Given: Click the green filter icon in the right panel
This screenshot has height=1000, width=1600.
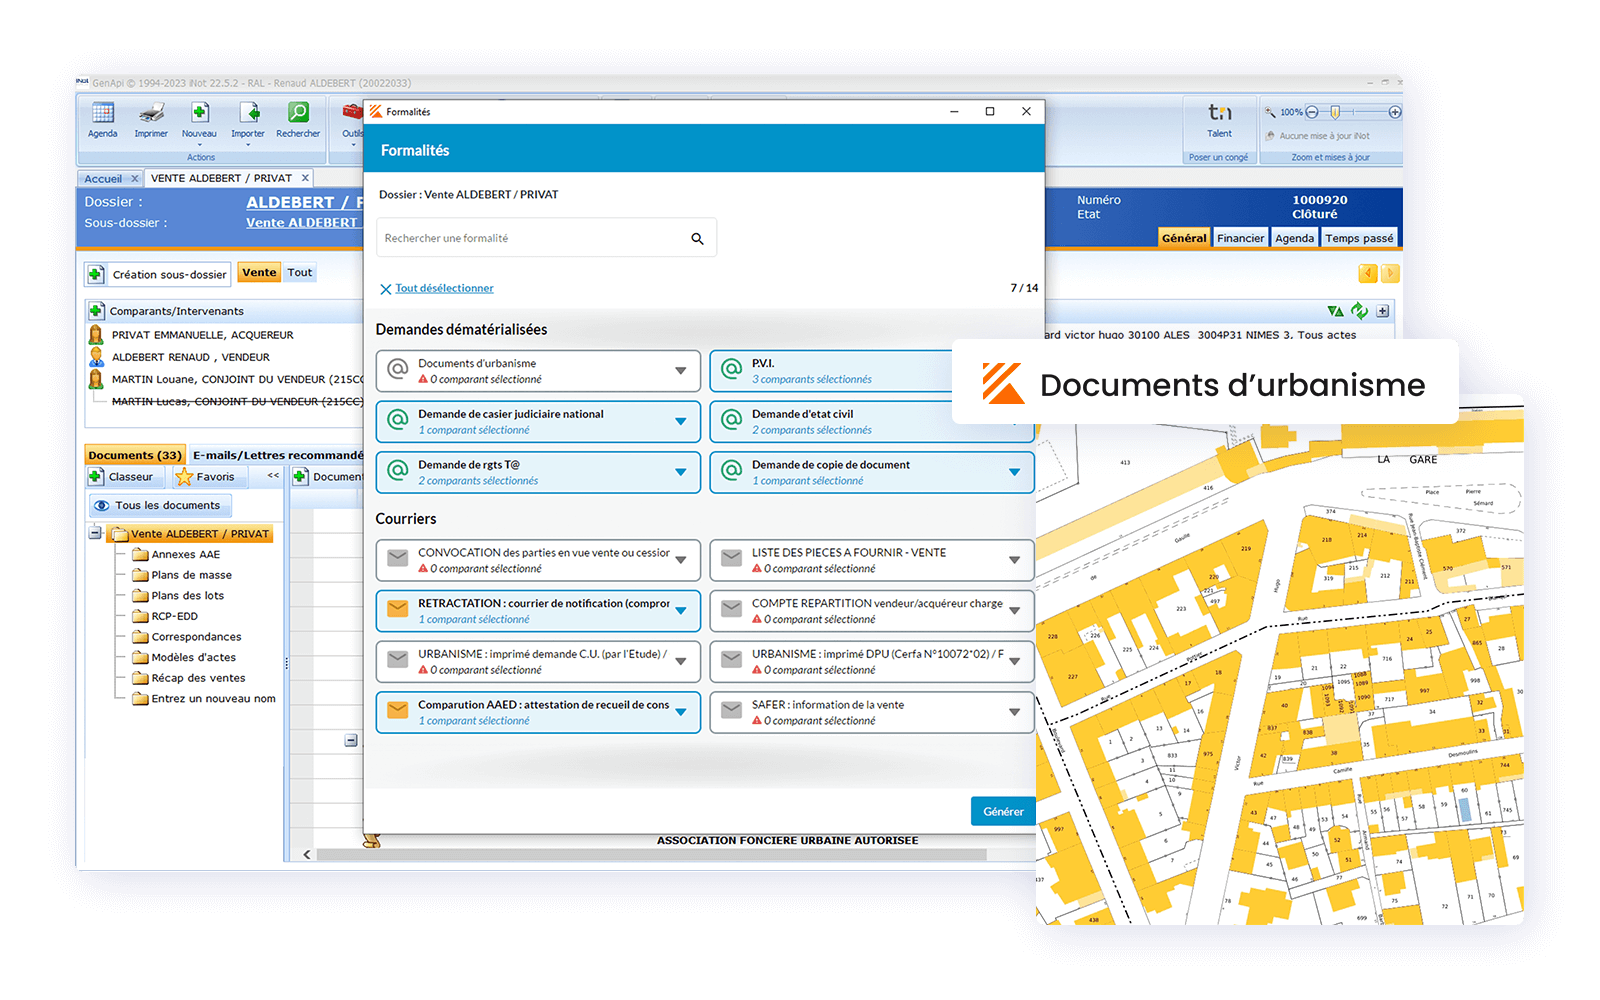Looking at the screenshot, I should [1335, 311].
